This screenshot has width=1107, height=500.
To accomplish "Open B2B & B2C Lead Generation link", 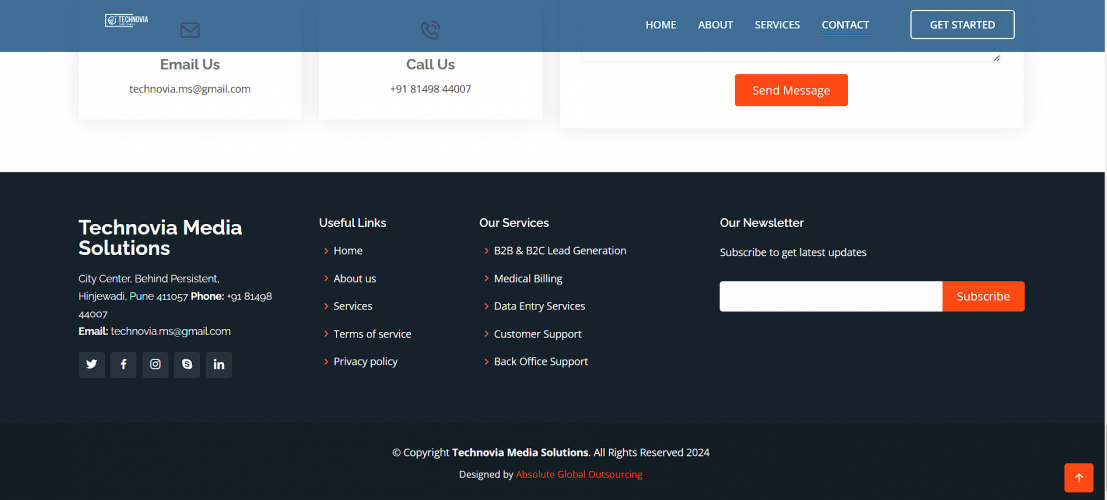I will click(560, 251).
